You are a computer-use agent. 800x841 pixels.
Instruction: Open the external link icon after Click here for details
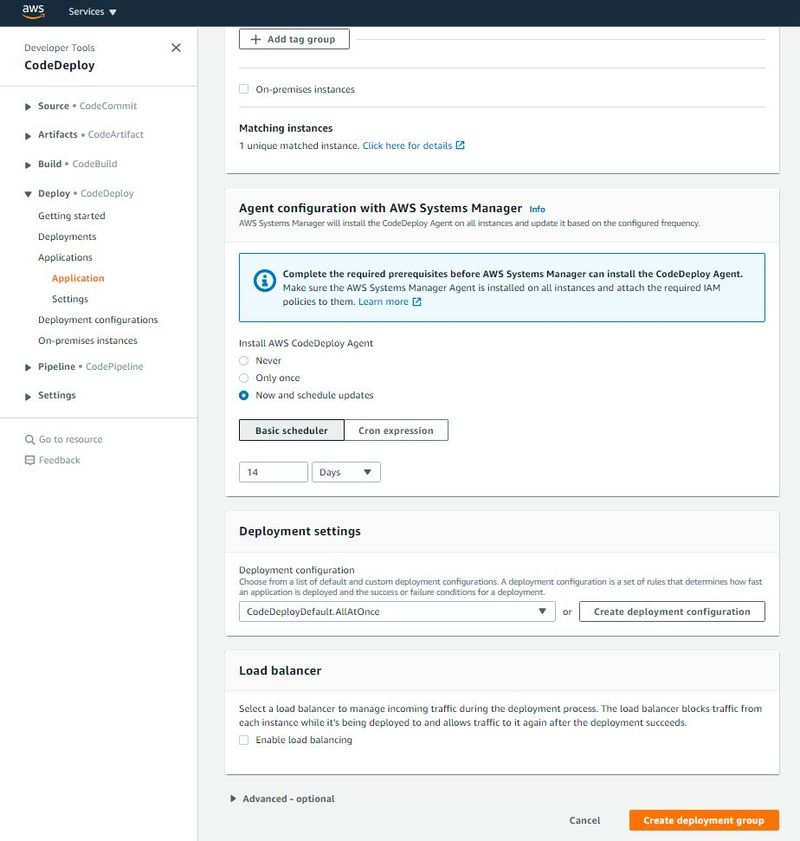click(x=460, y=145)
